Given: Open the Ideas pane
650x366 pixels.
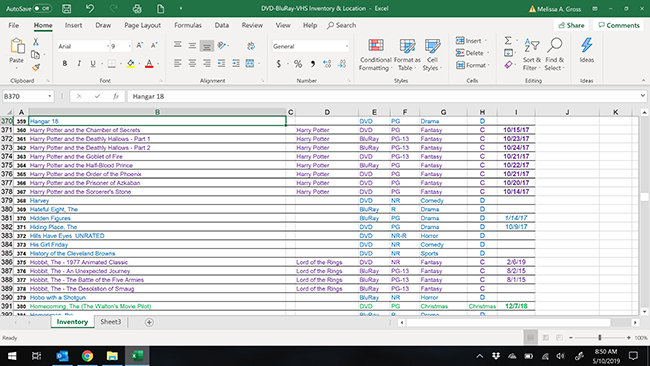Looking at the screenshot, I should tap(587, 51).
